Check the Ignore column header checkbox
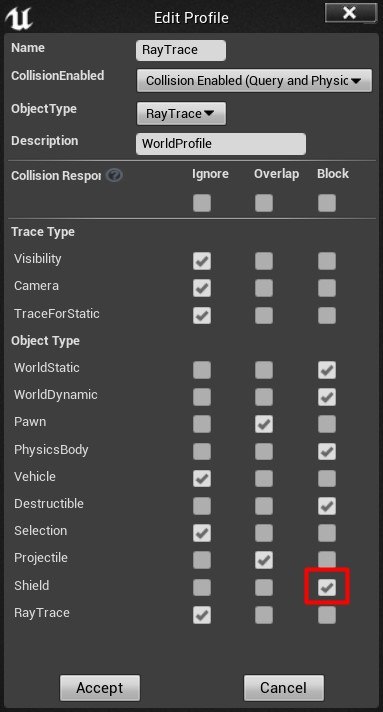This screenshot has width=383, height=712. click(x=202, y=203)
